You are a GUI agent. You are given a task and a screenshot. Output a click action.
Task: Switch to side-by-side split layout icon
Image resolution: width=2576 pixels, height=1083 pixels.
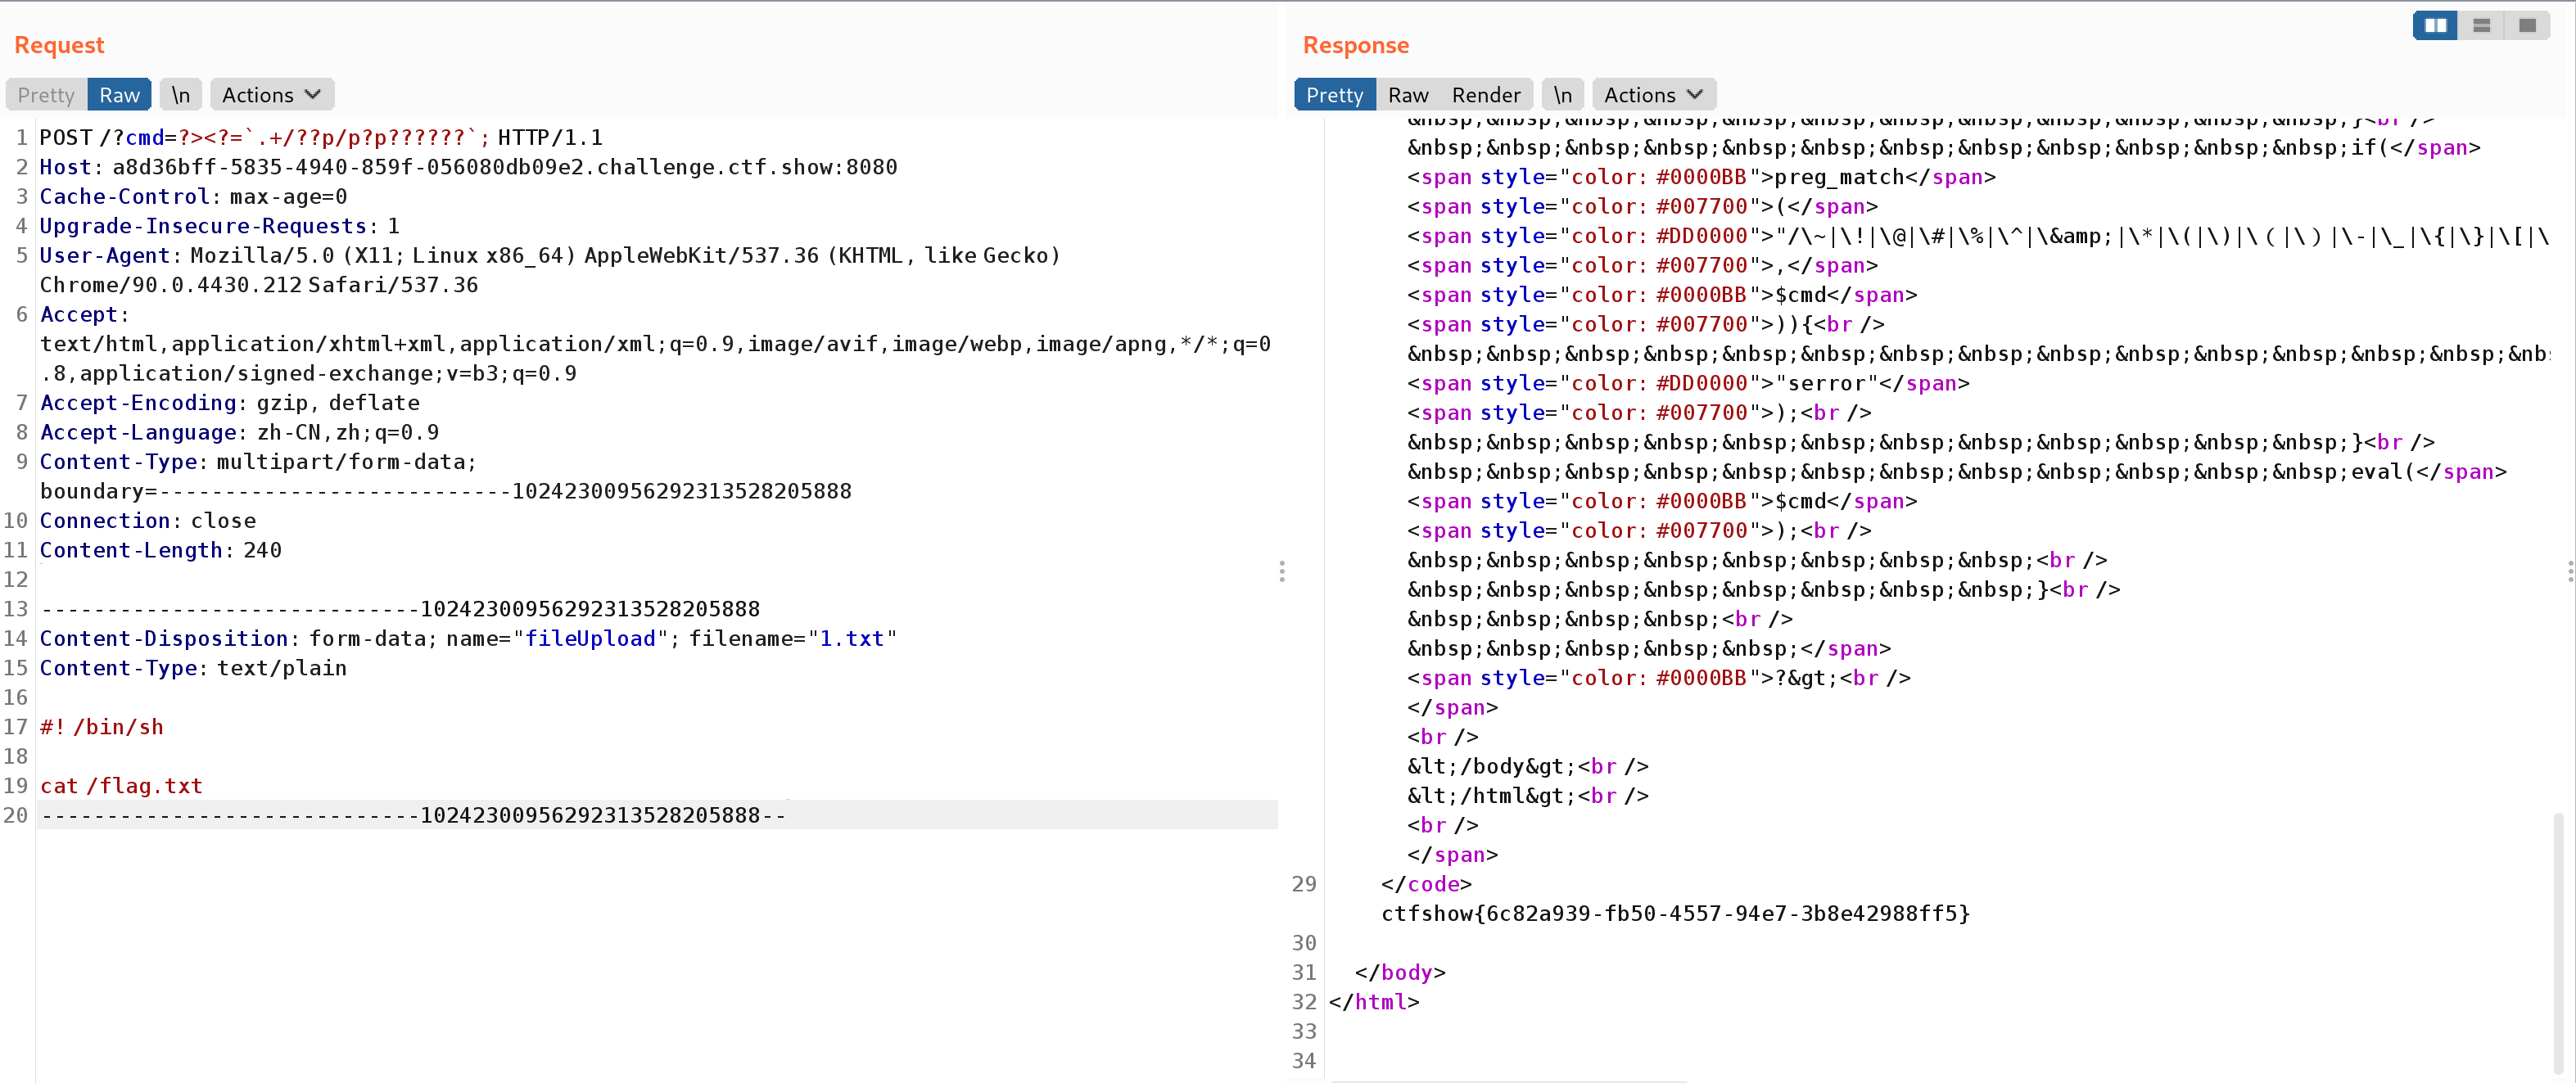(x=2435, y=26)
